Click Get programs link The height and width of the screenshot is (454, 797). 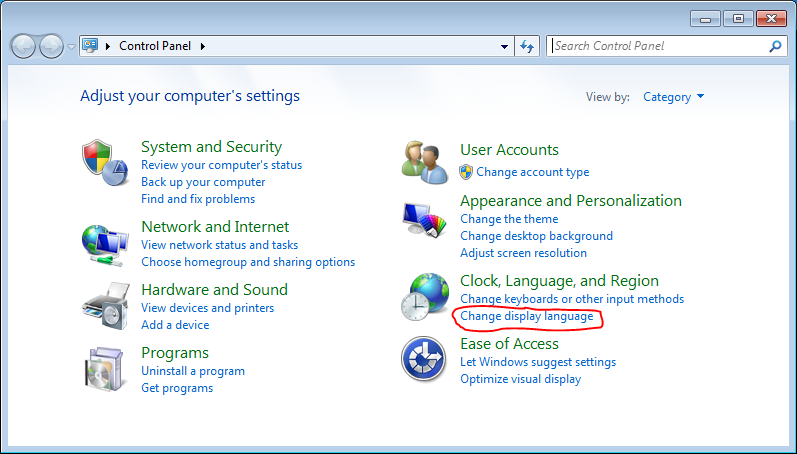tap(177, 387)
